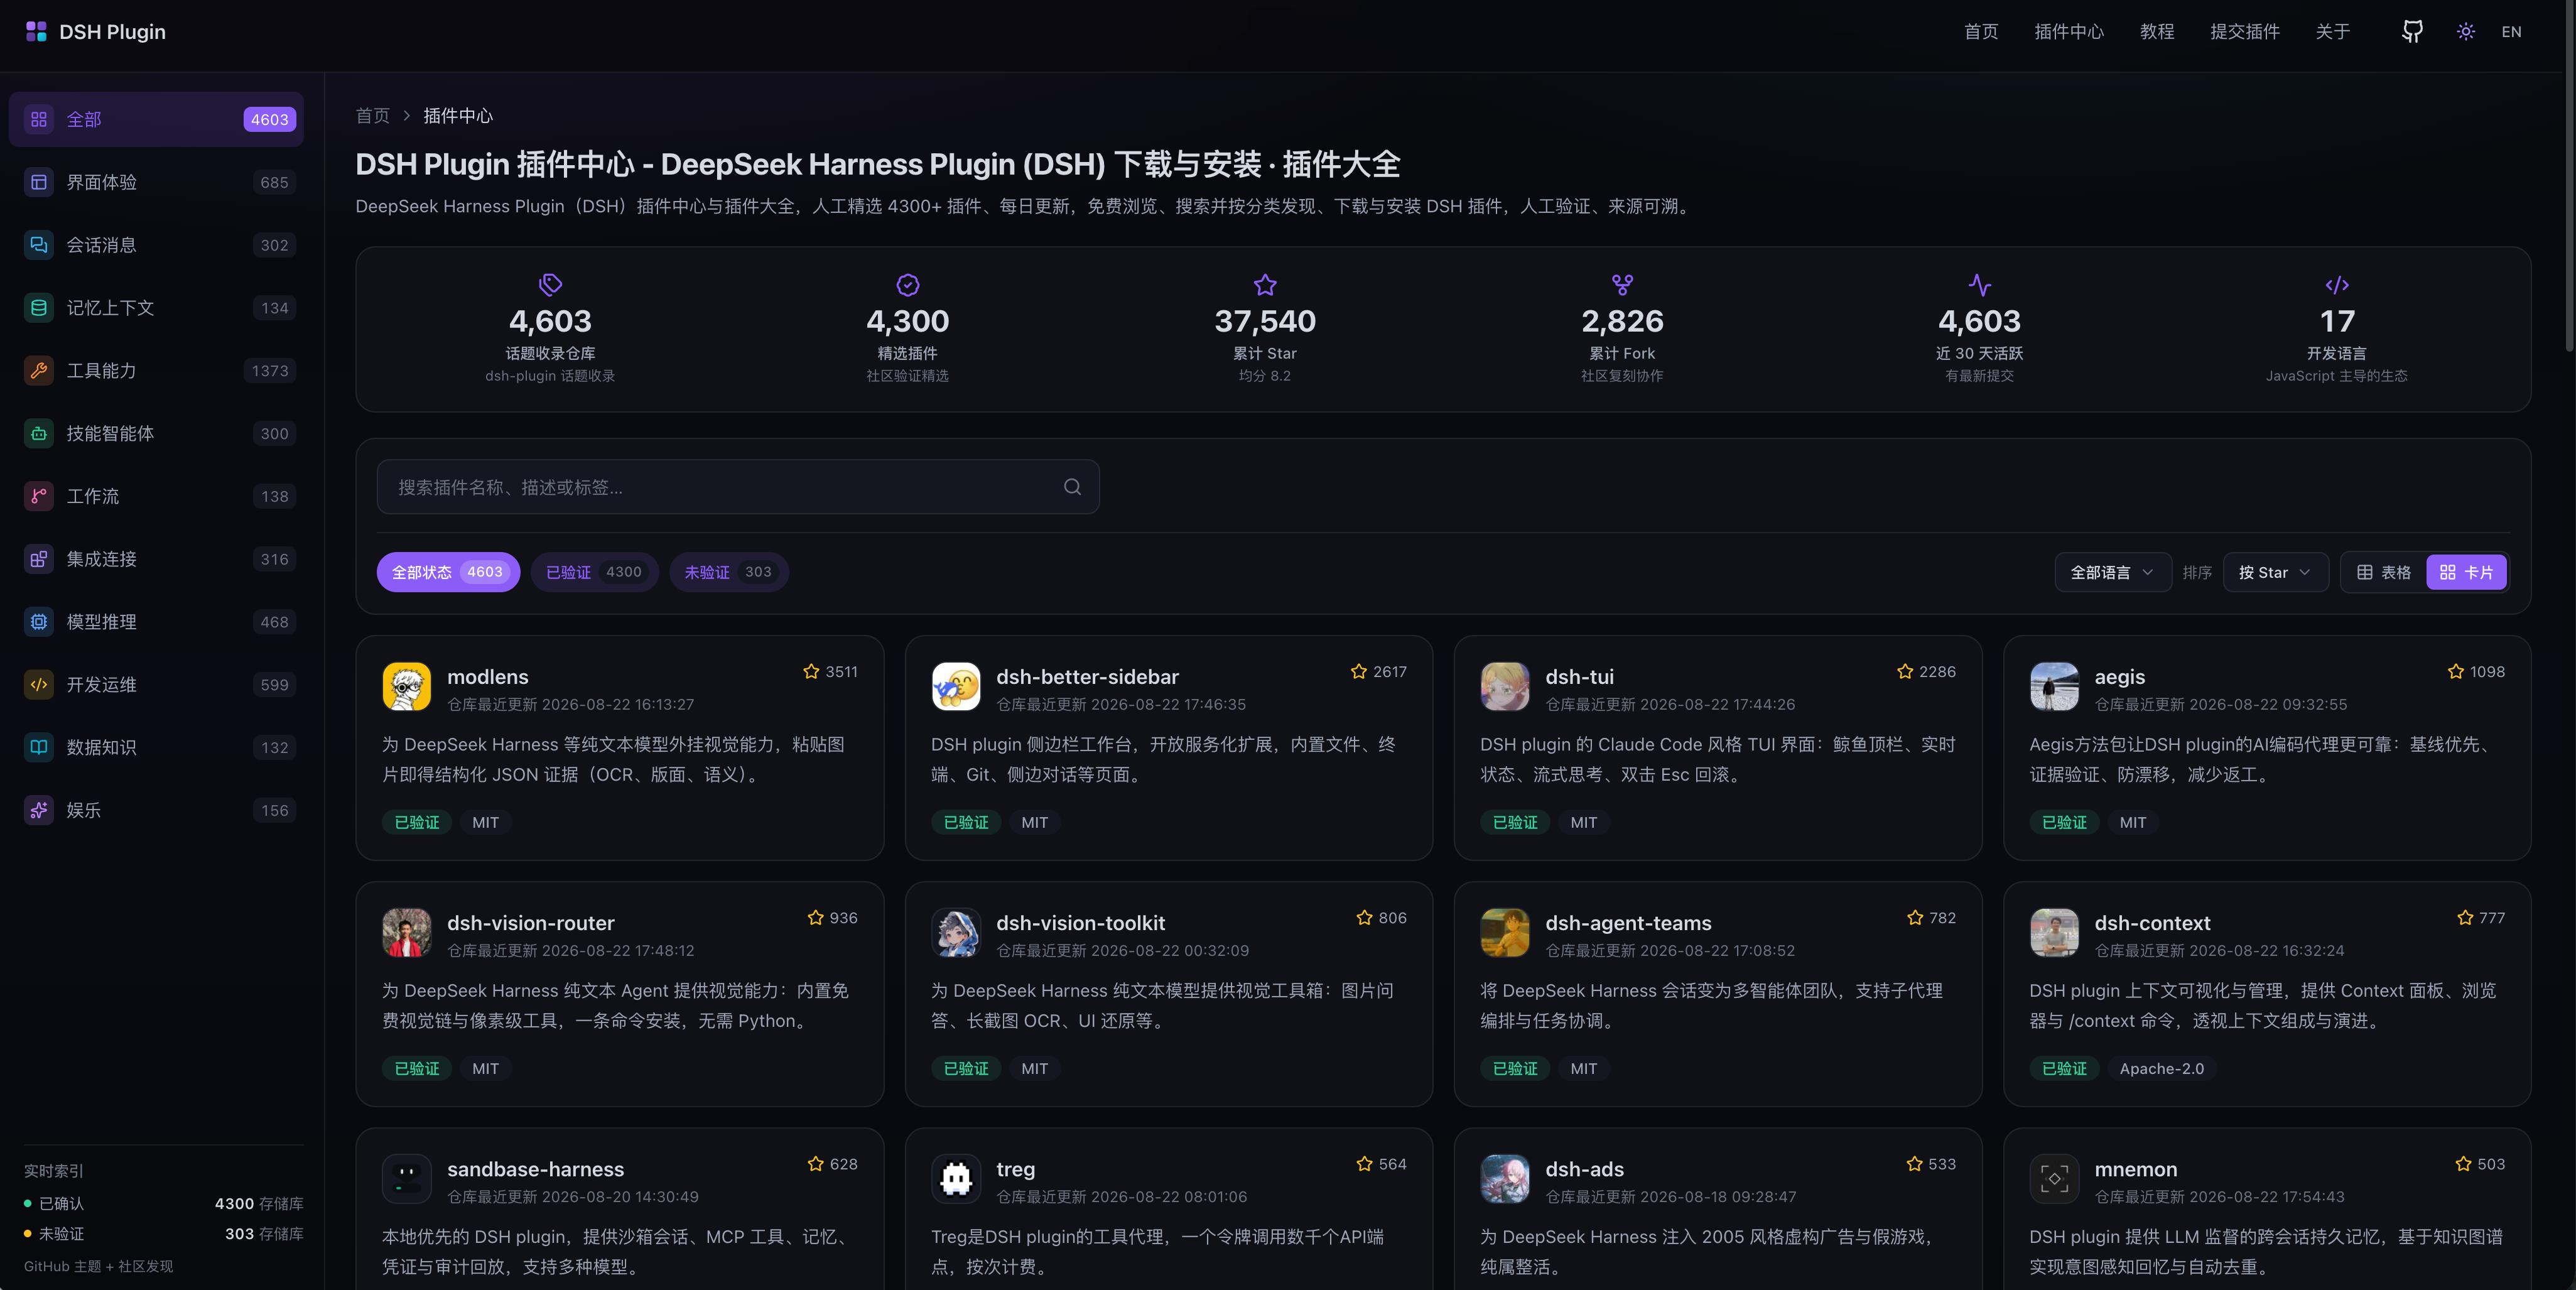Click the magnifier search icon
Image resolution: width=2576 pixels, height=1290 pixels.
click(1072, 487)
